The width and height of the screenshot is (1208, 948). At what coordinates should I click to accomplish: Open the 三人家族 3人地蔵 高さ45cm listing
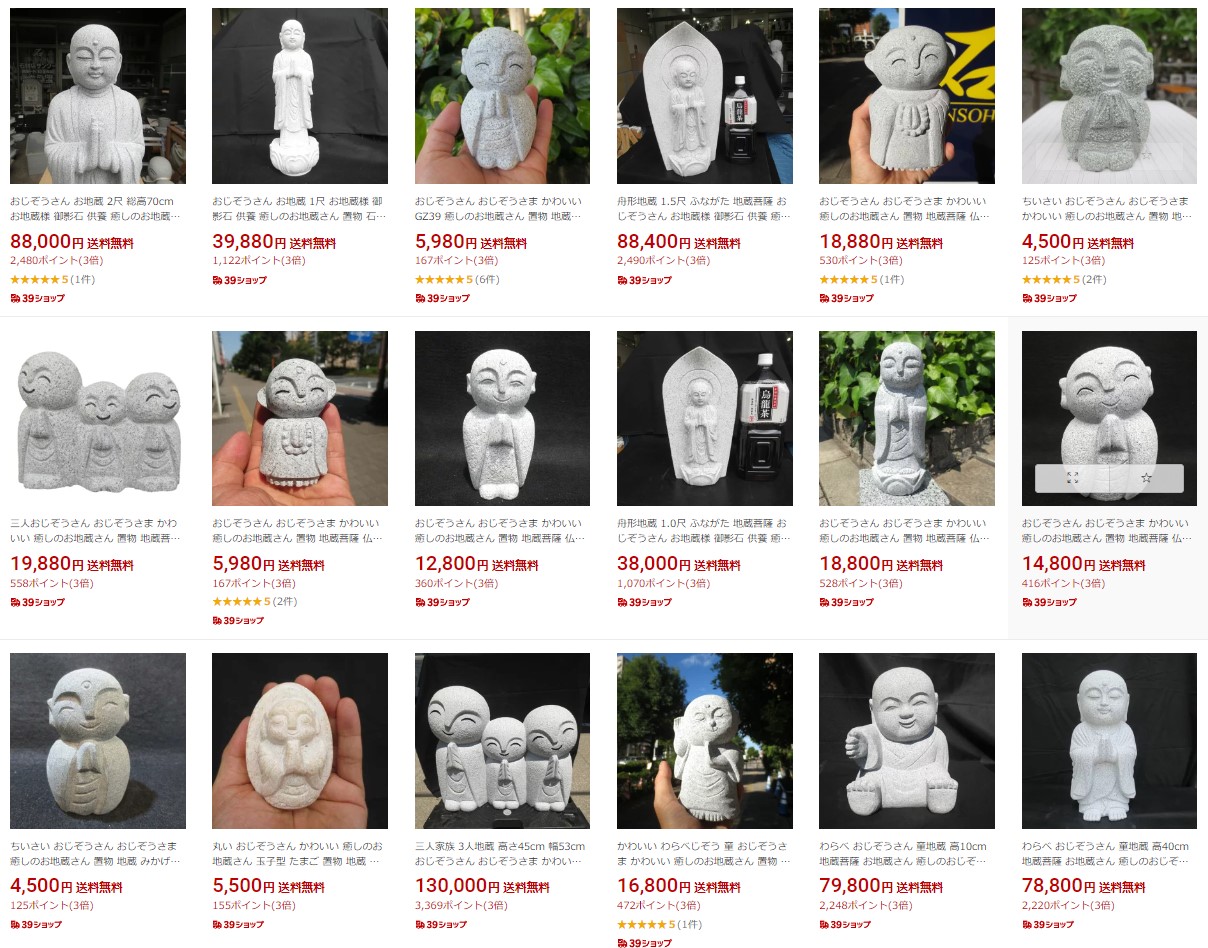tap(502, 853)
